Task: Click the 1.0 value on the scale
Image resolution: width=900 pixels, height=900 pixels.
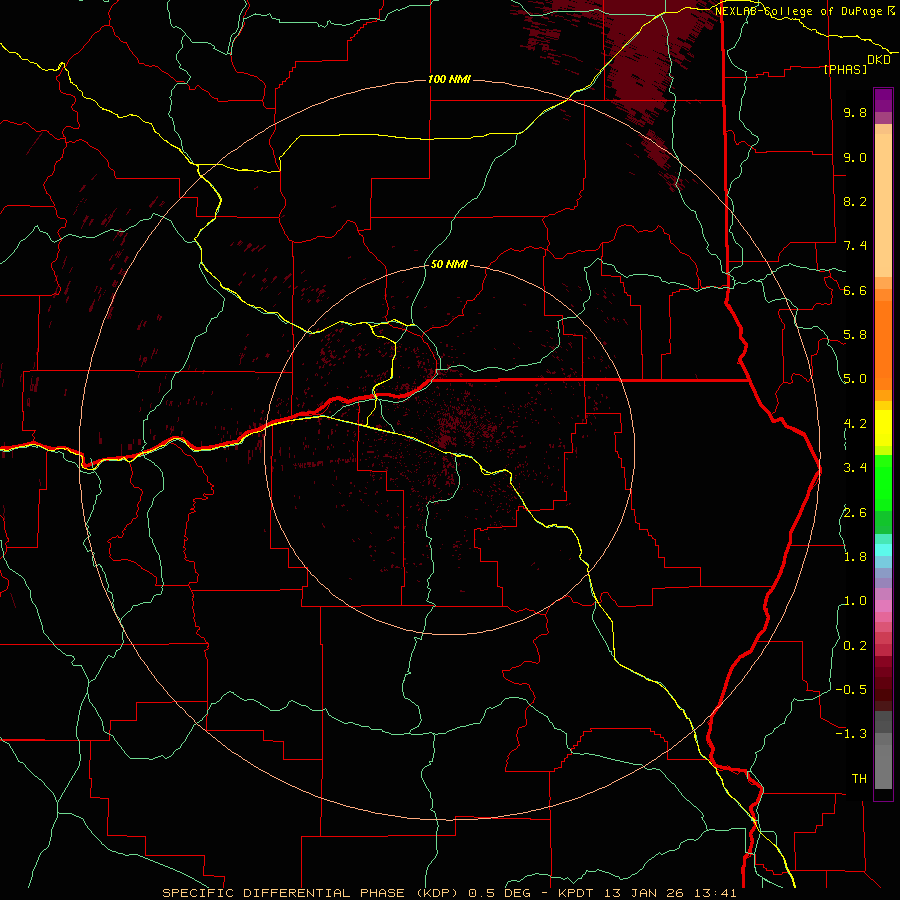Action: 855,601
